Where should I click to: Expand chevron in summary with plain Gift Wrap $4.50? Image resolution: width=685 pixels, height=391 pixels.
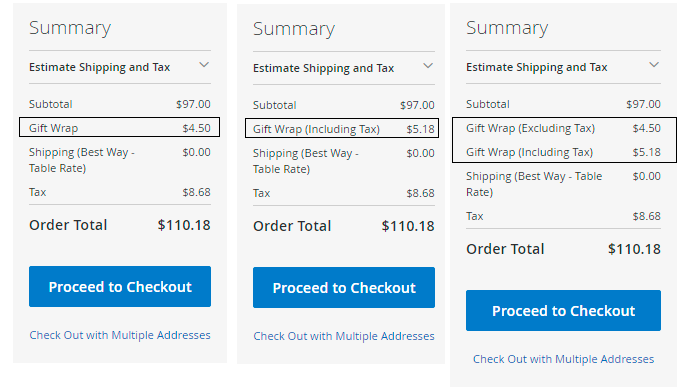pos(204,66)
